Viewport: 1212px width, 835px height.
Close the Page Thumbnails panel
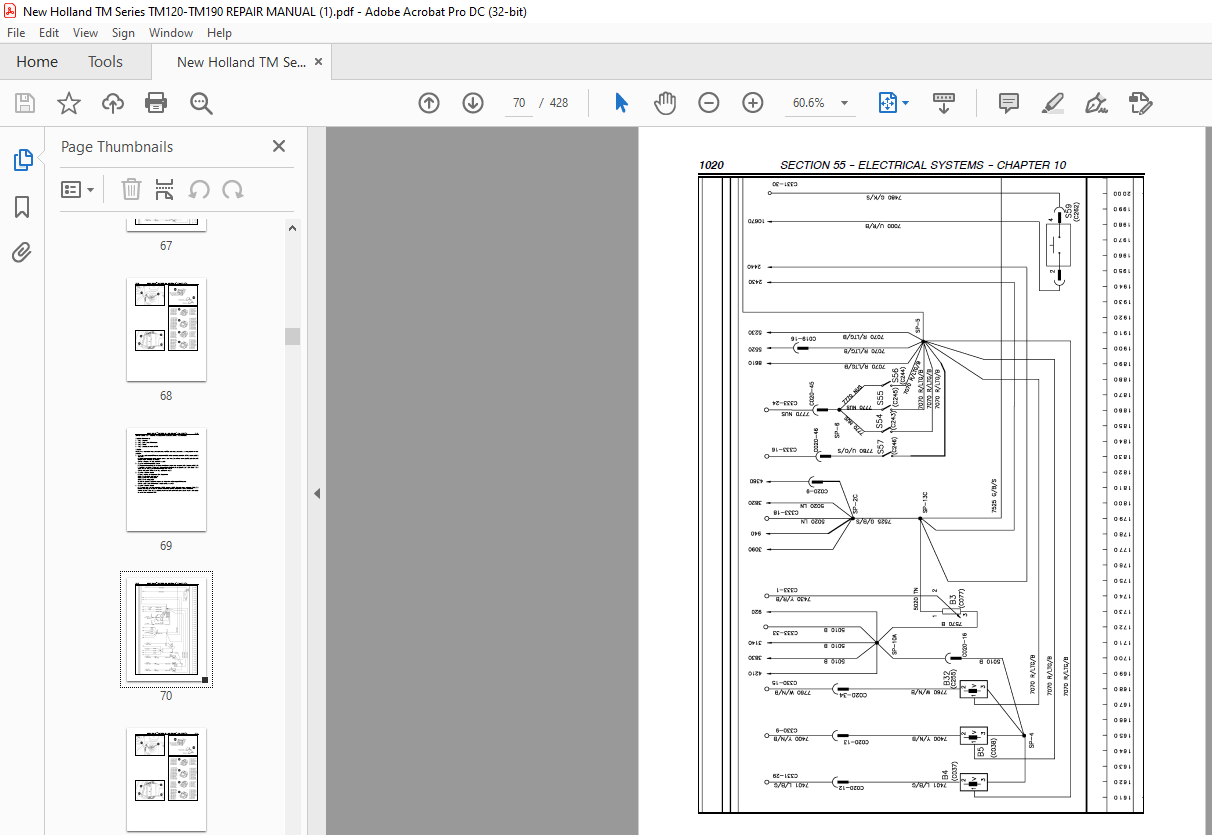[x=279, y=146]
